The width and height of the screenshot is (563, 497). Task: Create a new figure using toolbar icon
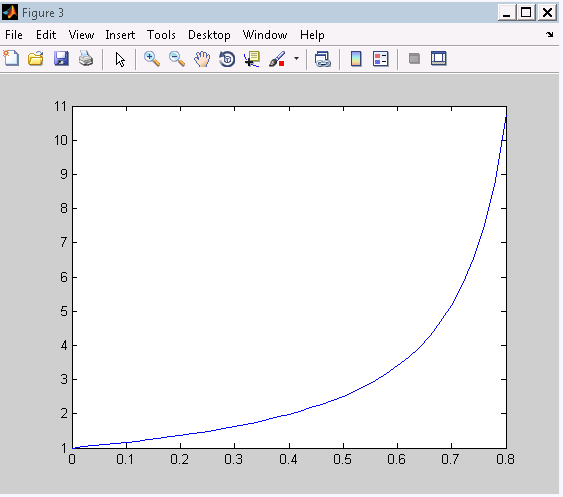[11, 59]
